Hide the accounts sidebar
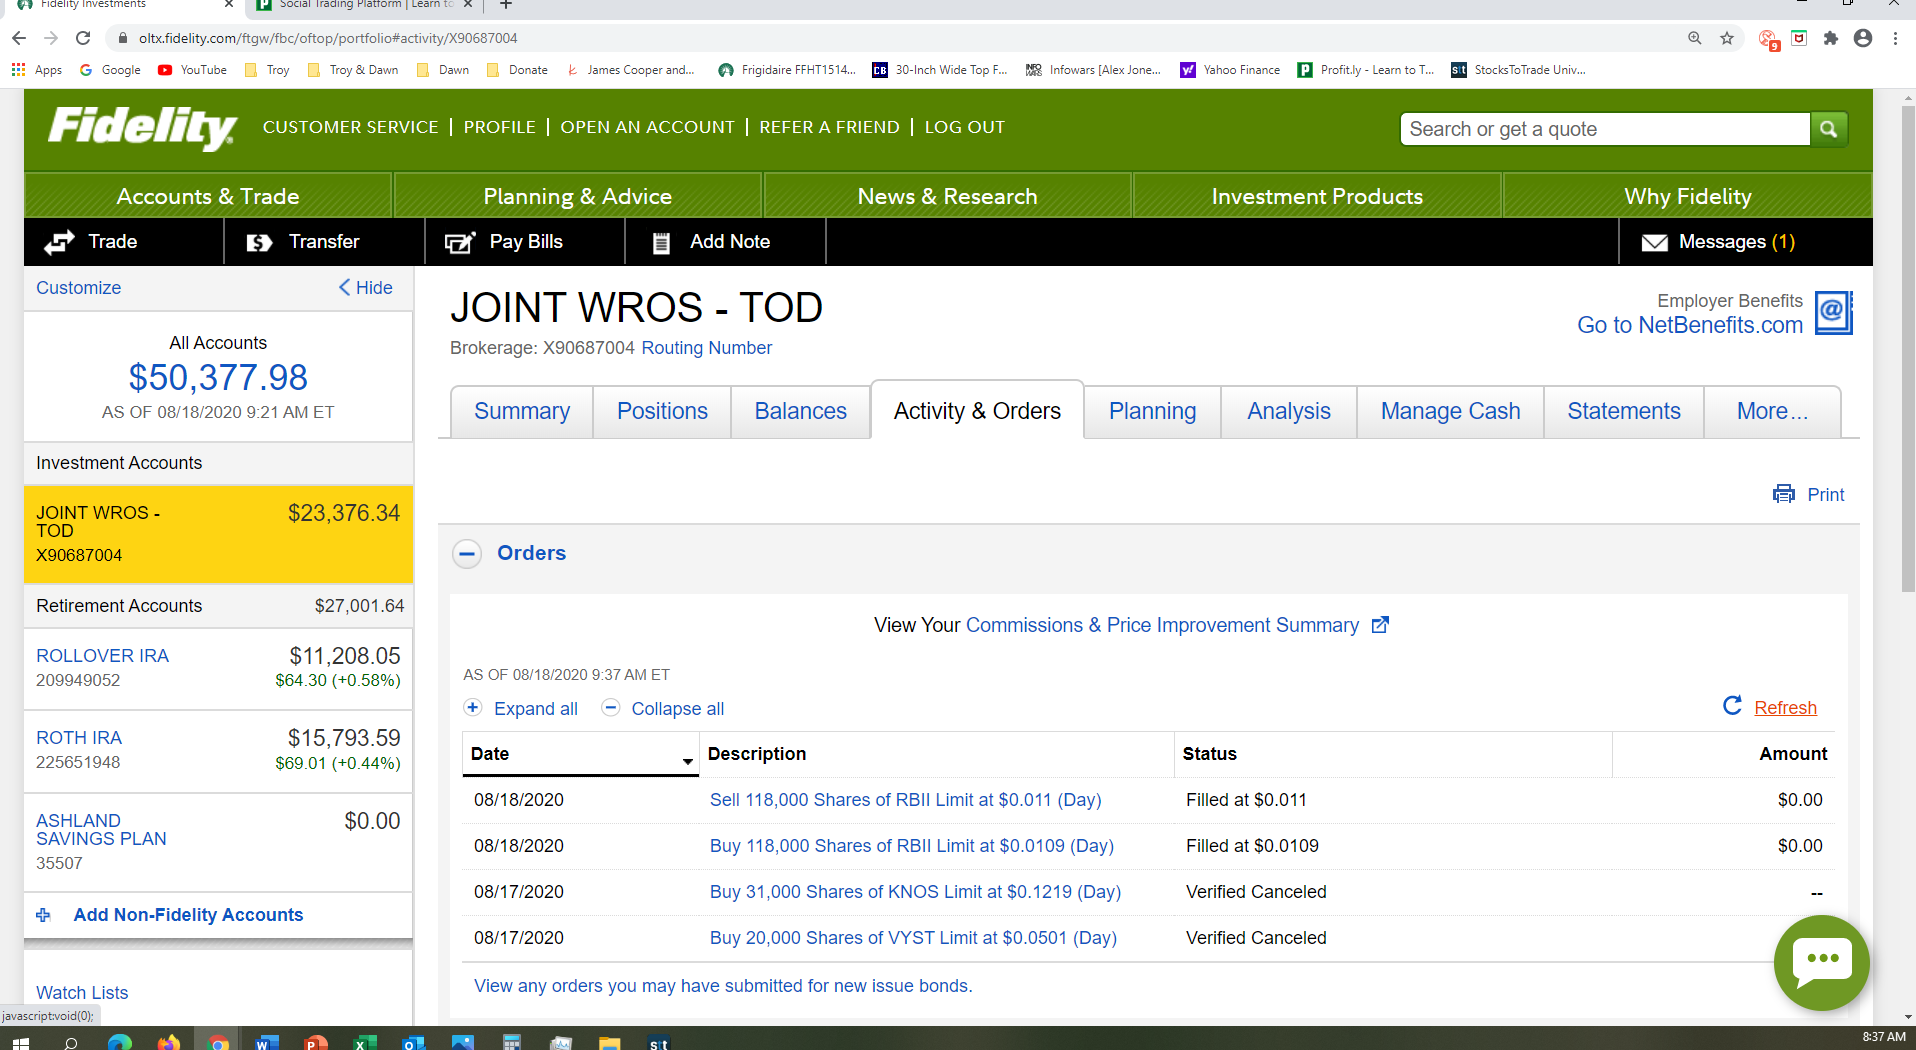The height and width of the screenshot is (1050, 1916). coord(365,288)
